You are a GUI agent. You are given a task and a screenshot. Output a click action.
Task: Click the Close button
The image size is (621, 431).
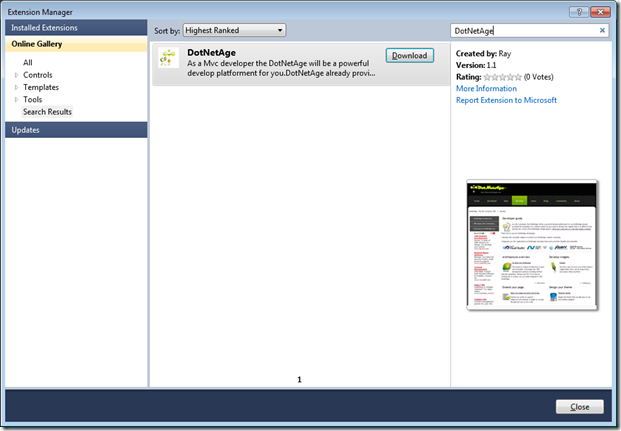click(x=579, y=407)
